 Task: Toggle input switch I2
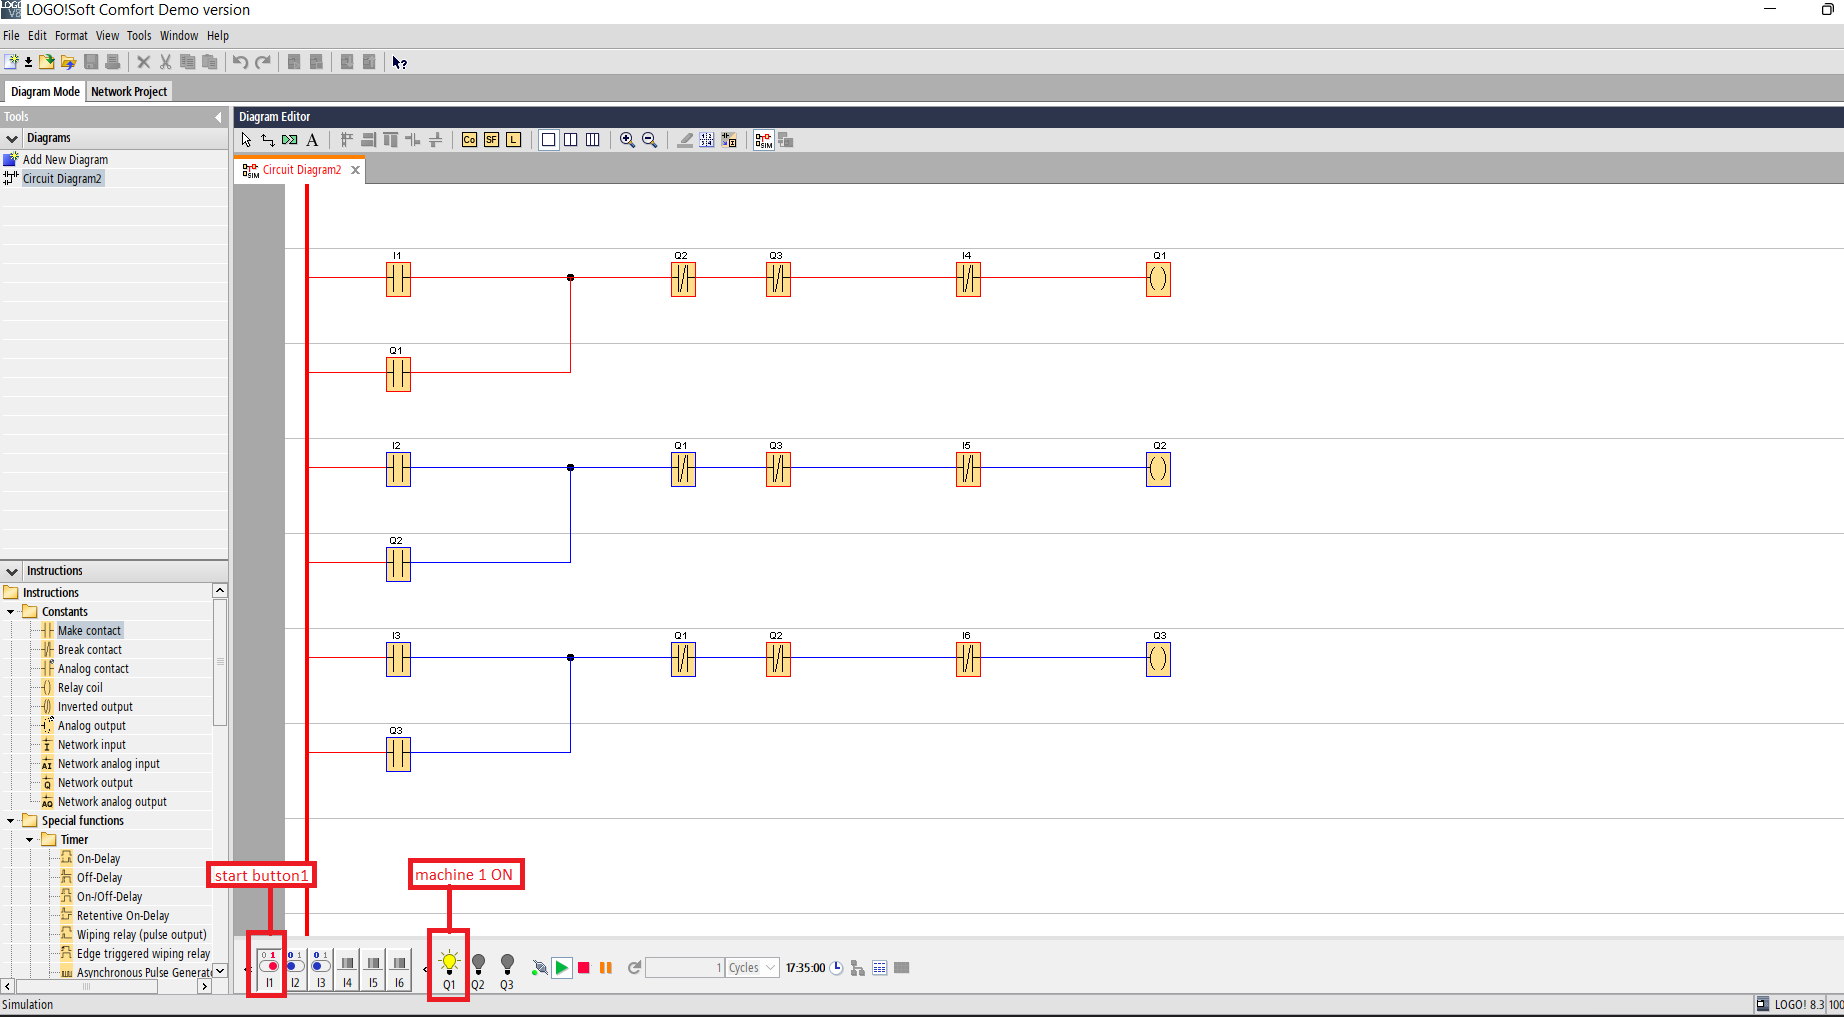pyautogui.click(x=294, y=966)
